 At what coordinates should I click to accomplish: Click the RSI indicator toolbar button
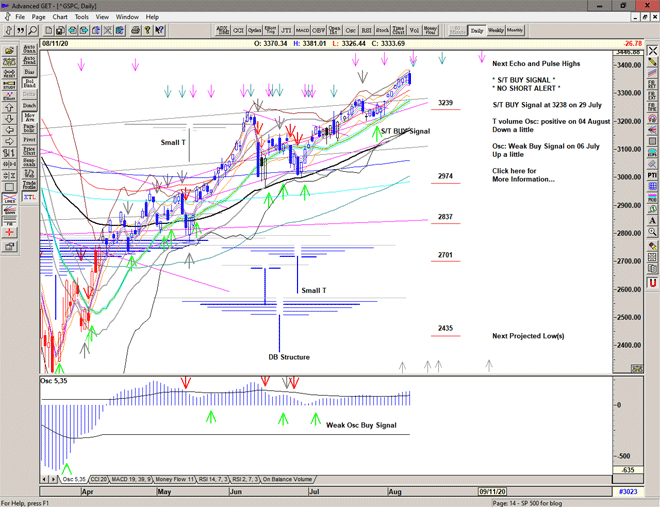[365, 31]
